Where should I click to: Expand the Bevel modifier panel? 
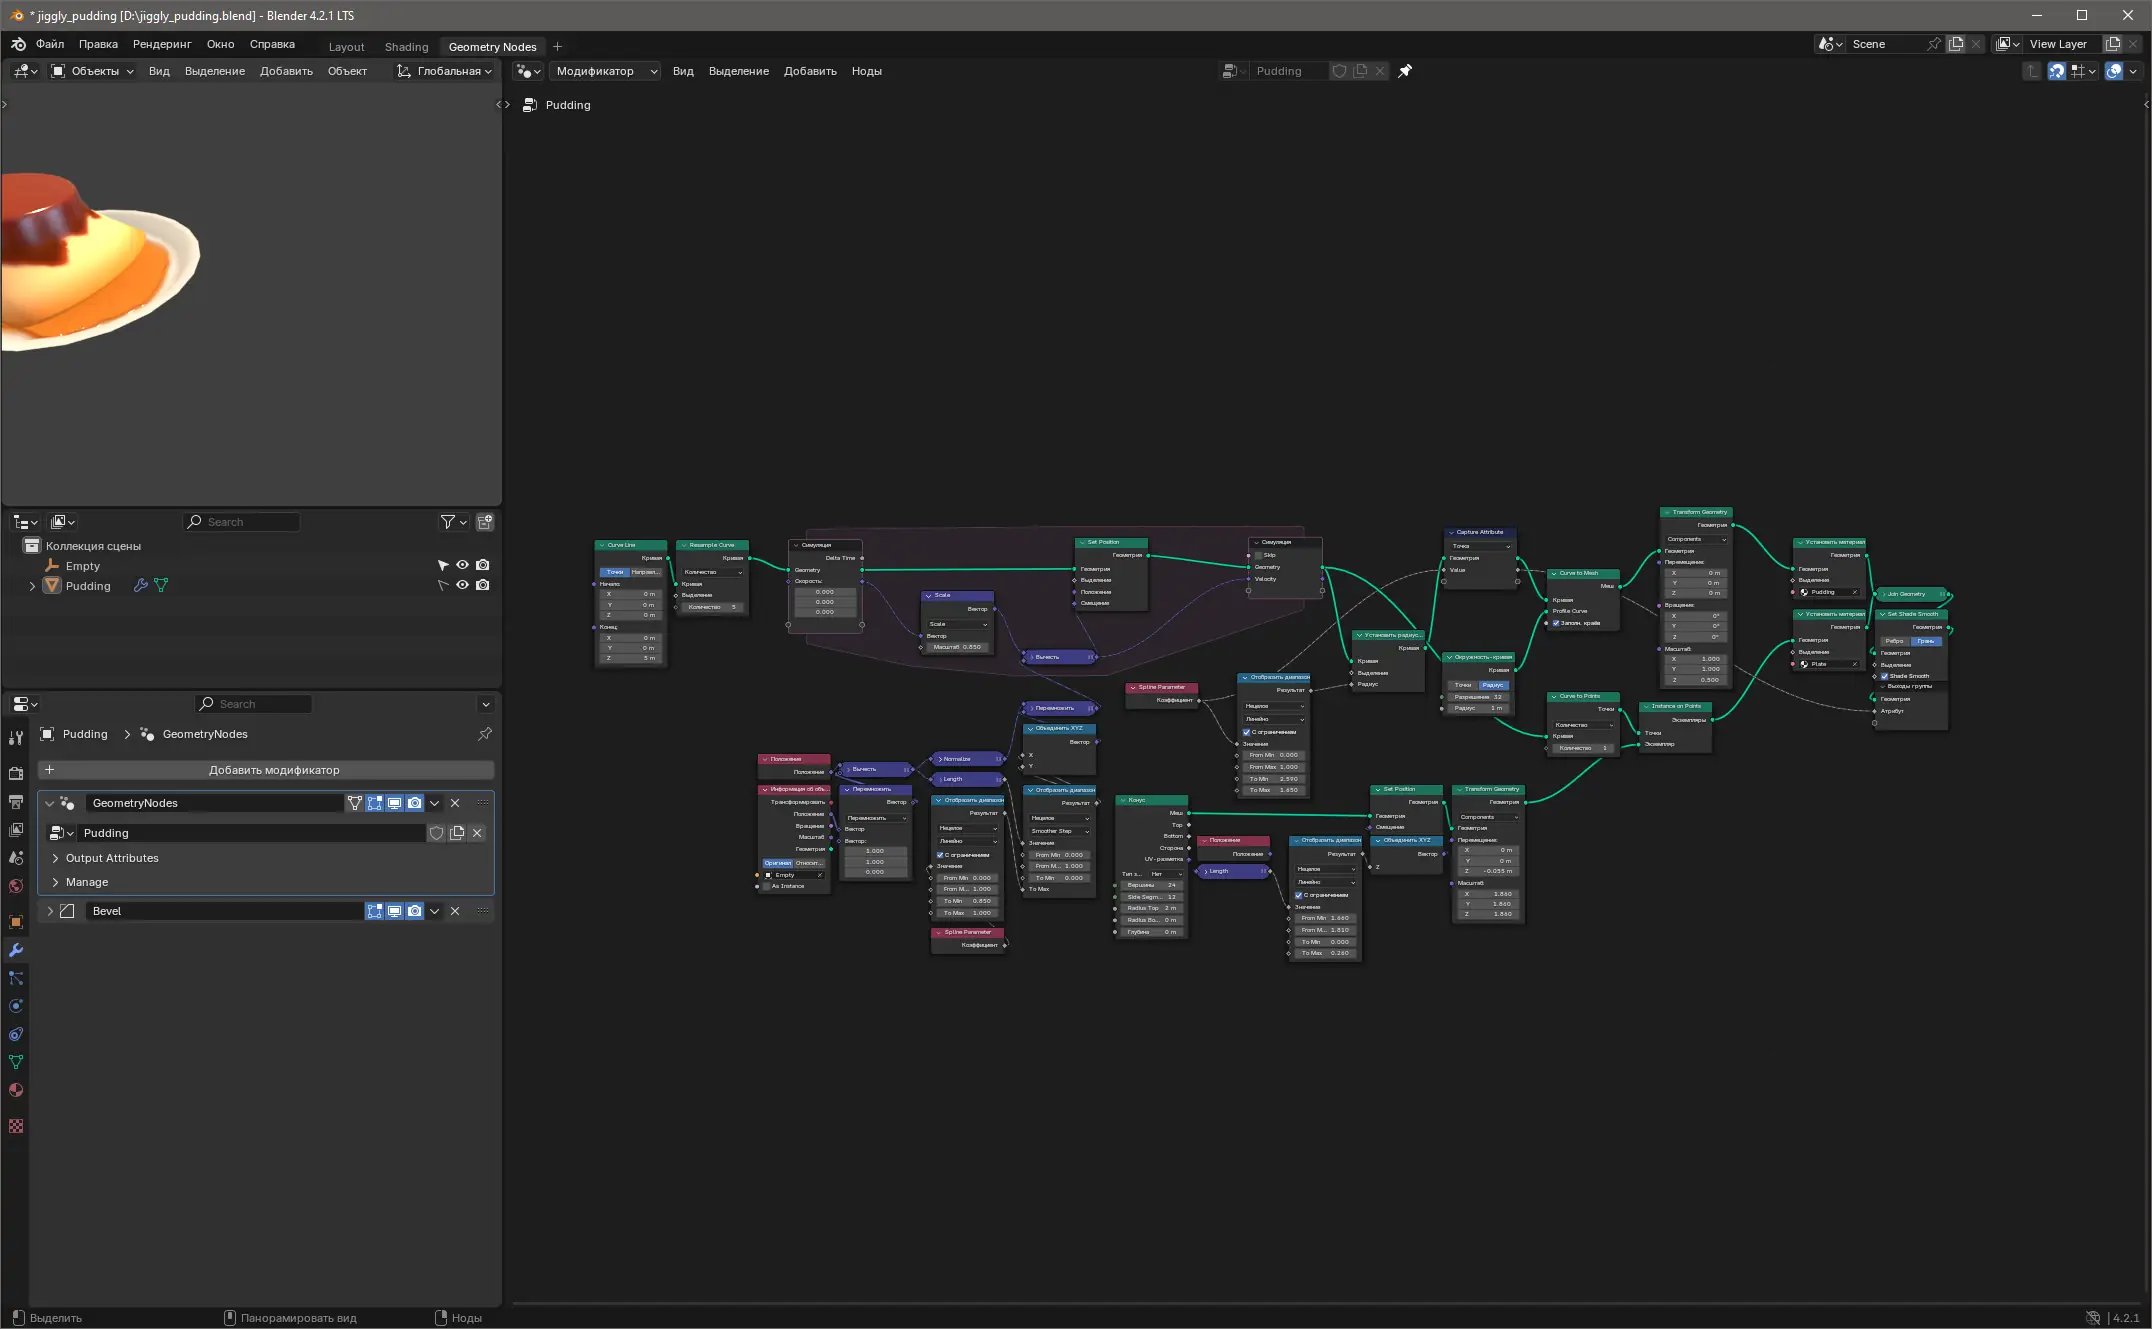(50, 911)
